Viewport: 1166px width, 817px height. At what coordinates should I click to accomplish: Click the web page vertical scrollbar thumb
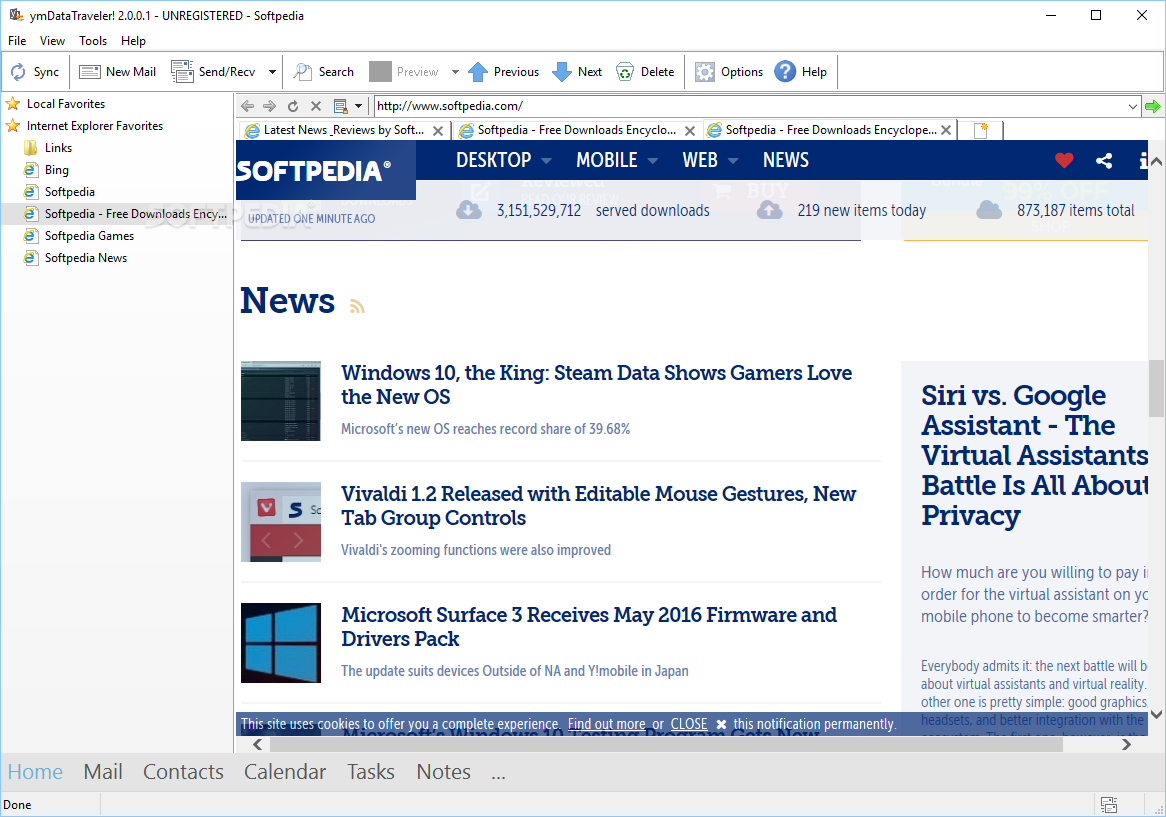coord(1156,388)
